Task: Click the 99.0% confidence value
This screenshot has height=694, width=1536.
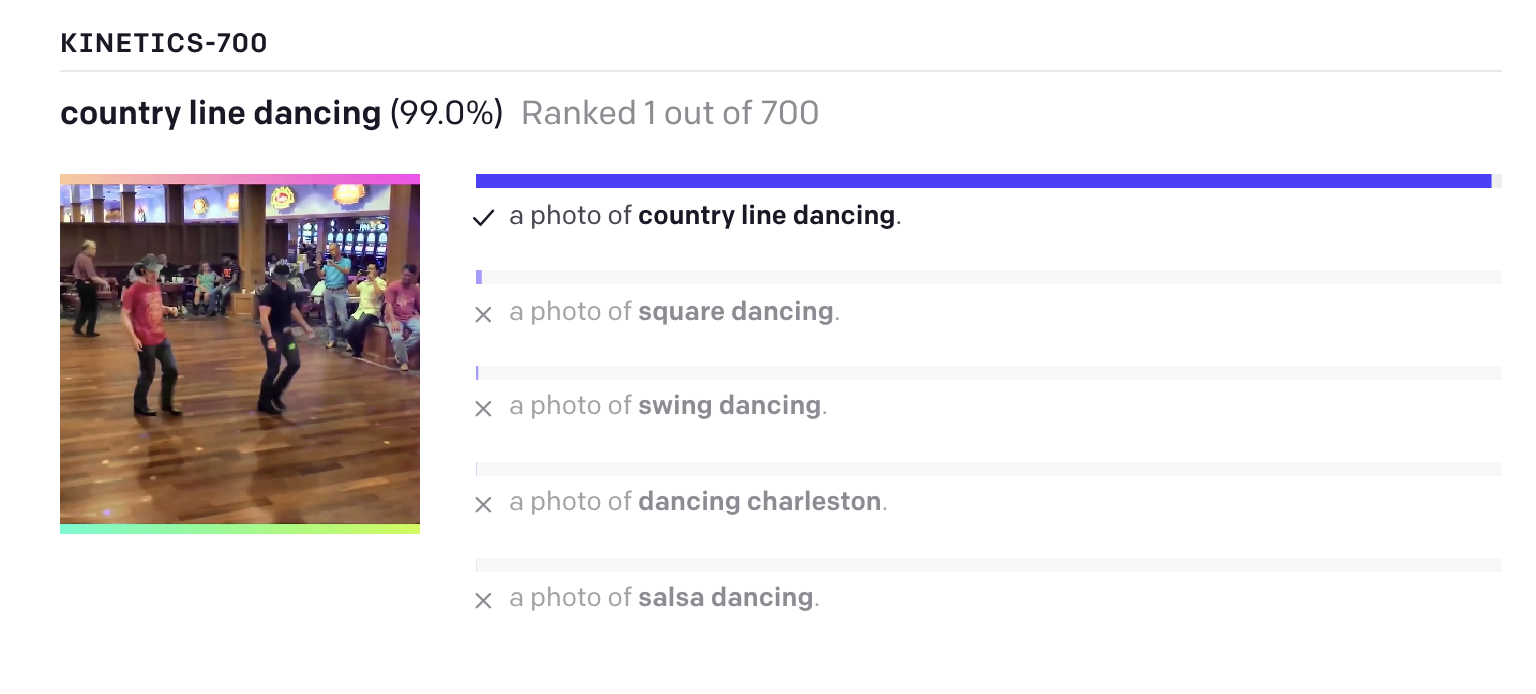Action: click(x=446, y=113)
